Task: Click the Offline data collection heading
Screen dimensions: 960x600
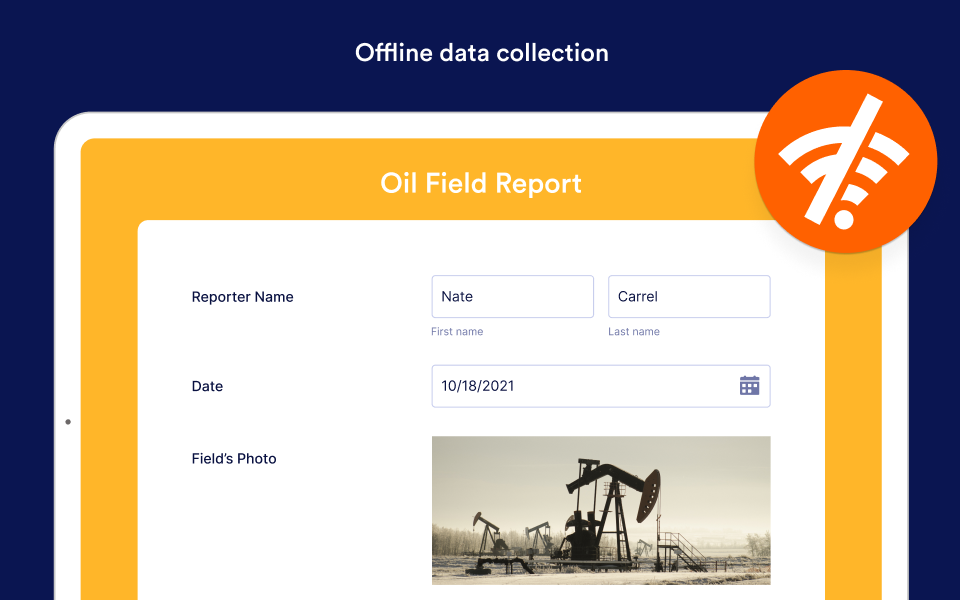Action: pos(482,53)
